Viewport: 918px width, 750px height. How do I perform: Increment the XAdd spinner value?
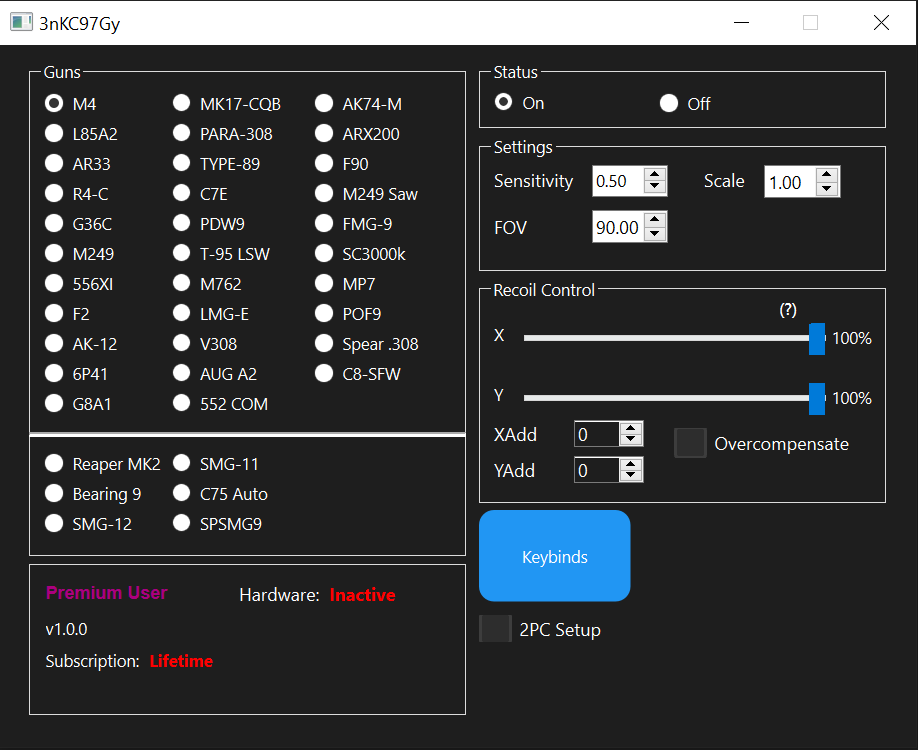(x=631, y=428)
